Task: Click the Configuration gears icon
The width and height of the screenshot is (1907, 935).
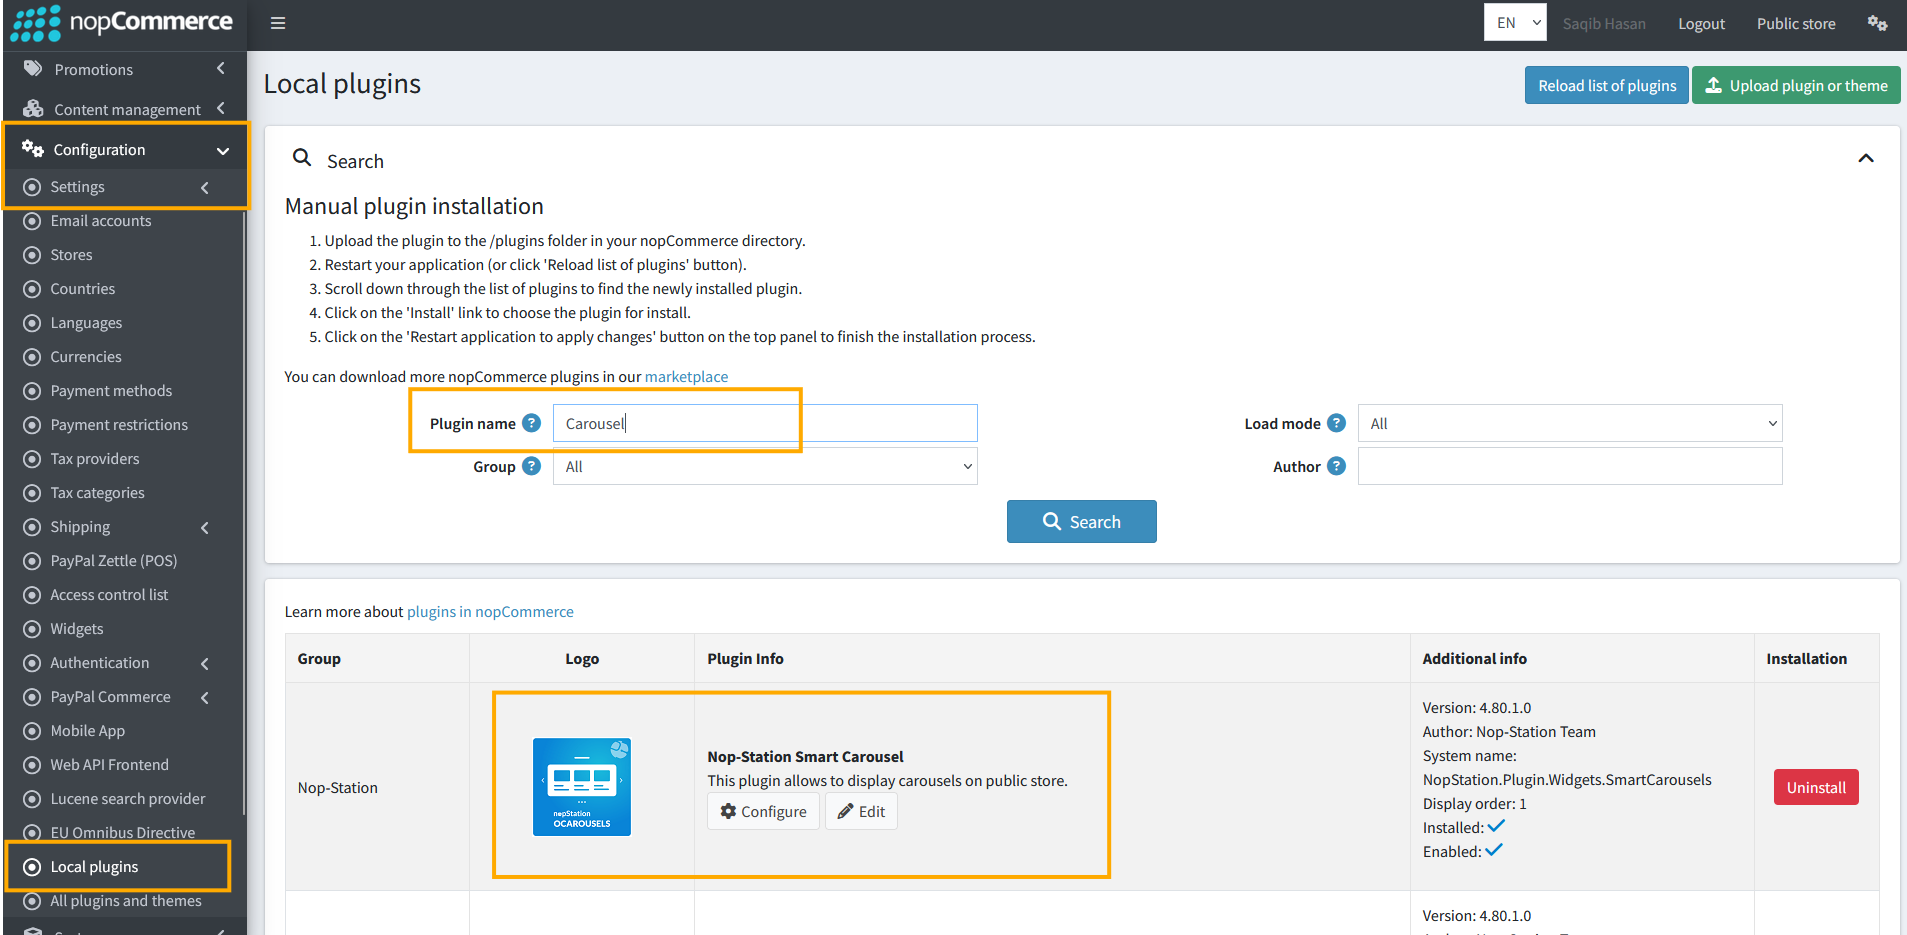Action: click(33, 149)
